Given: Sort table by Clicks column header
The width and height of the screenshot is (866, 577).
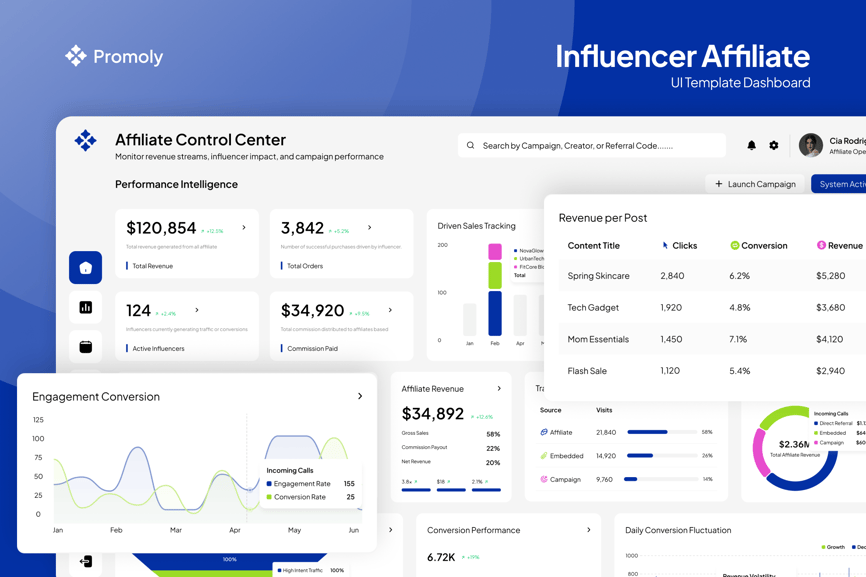Looking at the screenshot, I should (x=679, y=245).
